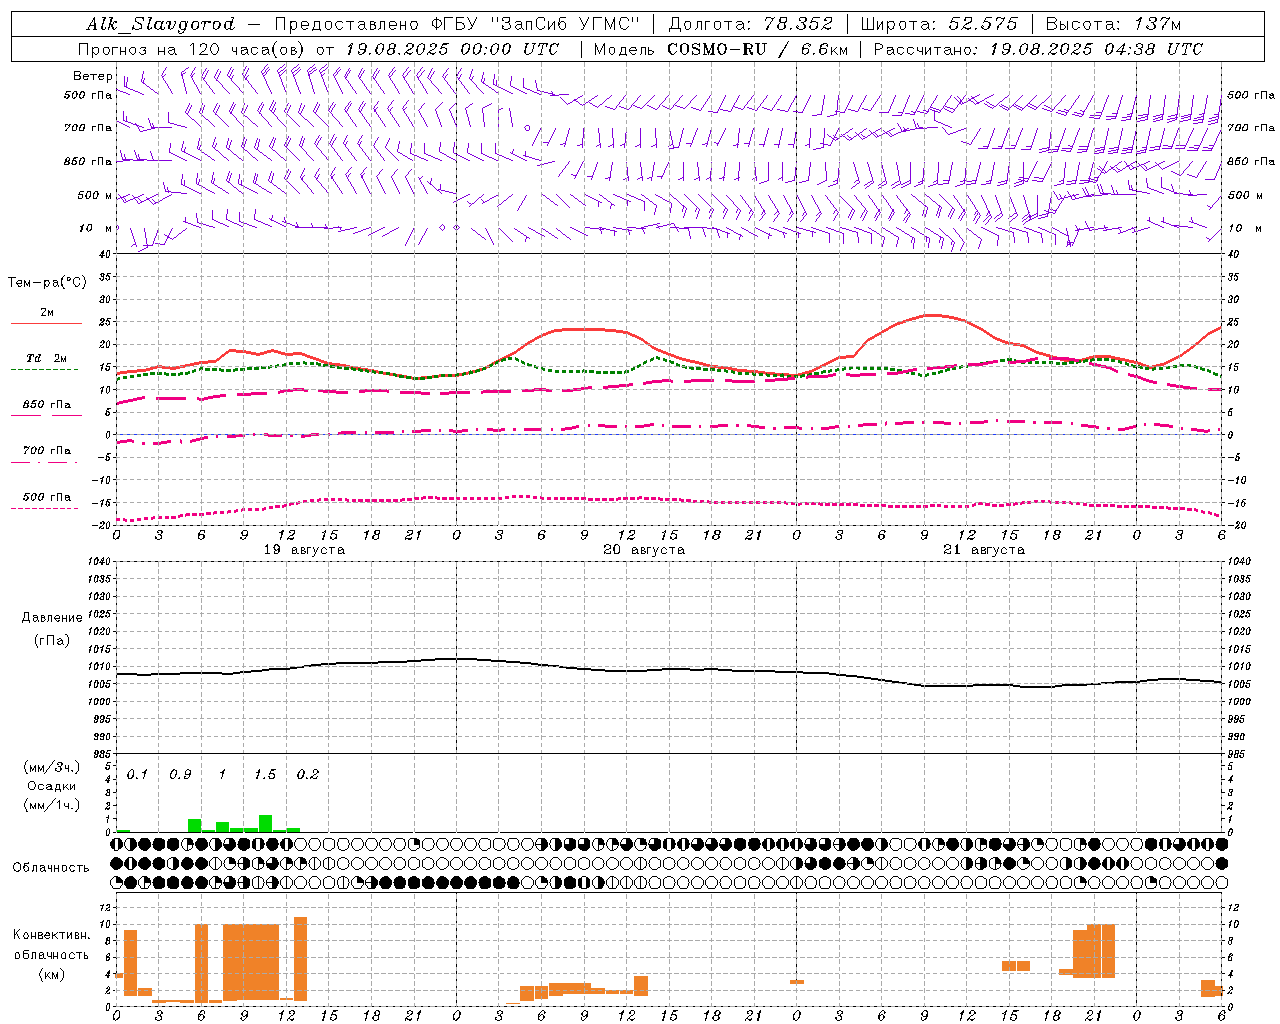The width and height of the screenshot is (1280, 1024).
Task: Click the 0.2 precipitation amount
Action: click(307, 775)
